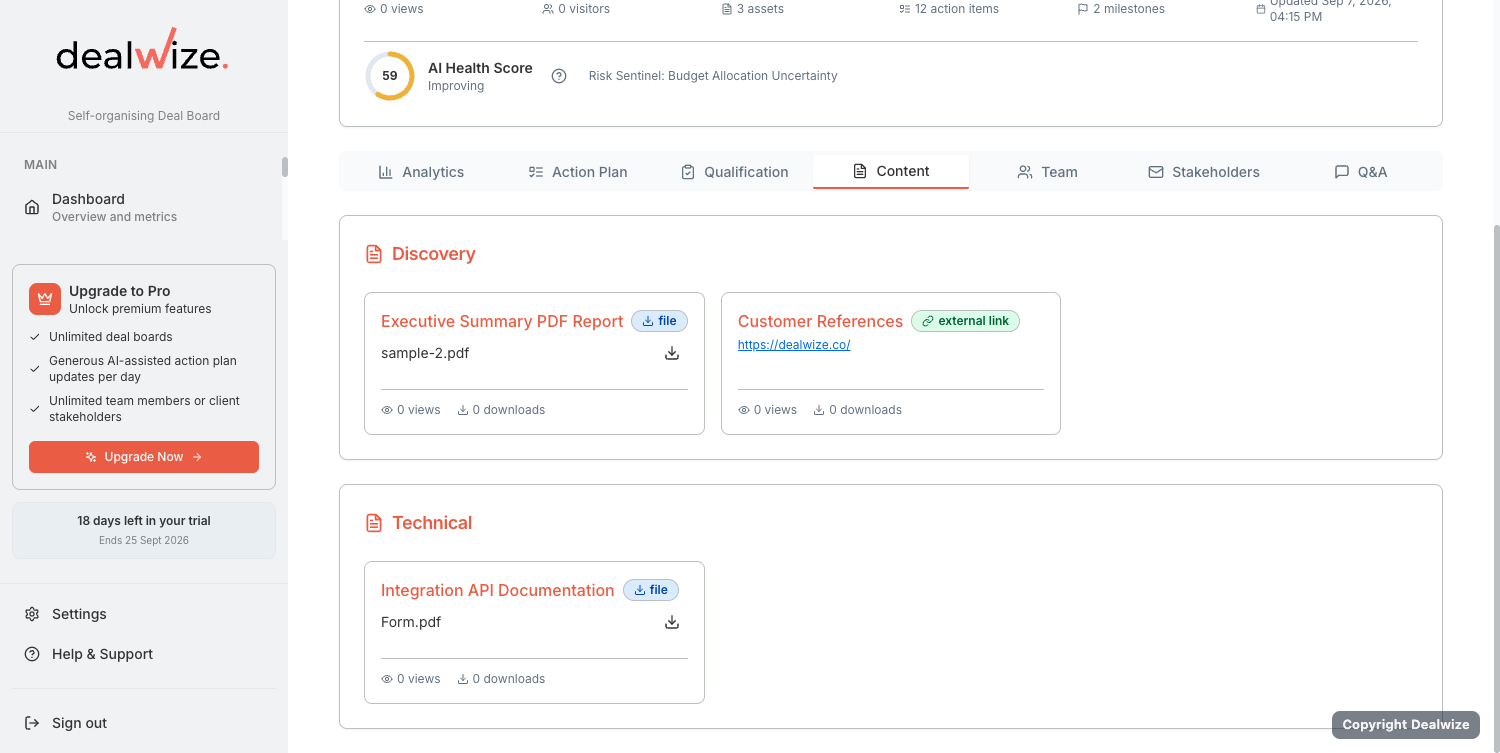Click the external link badge

pyautogui.click(x=965, y=321)
